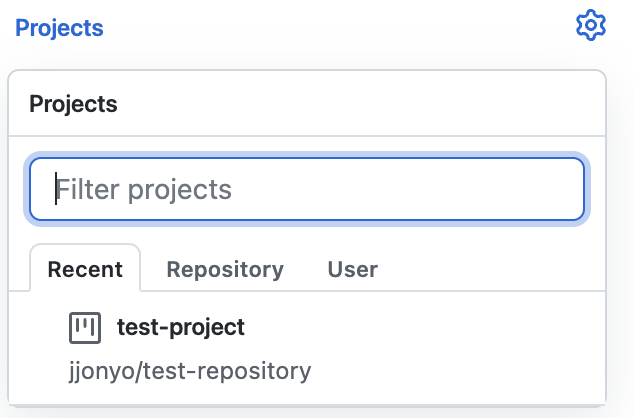Switch to the Repository tab
Viewport: 634px width, 418px height.
(x=225, y=269)
